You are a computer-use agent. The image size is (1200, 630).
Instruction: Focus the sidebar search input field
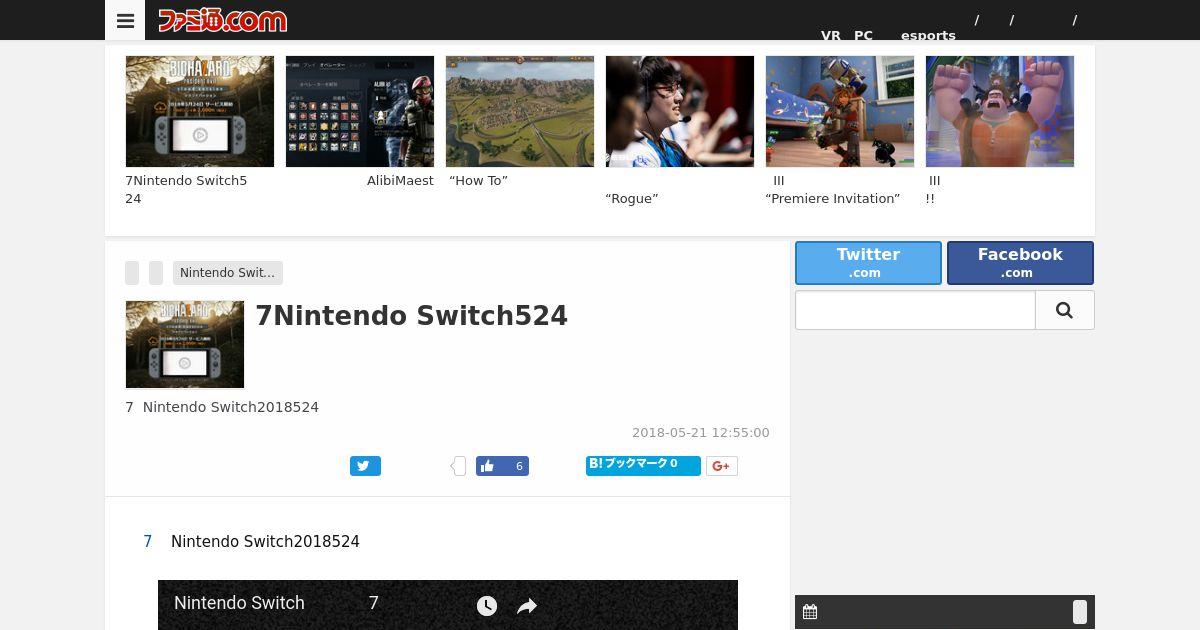915,310
